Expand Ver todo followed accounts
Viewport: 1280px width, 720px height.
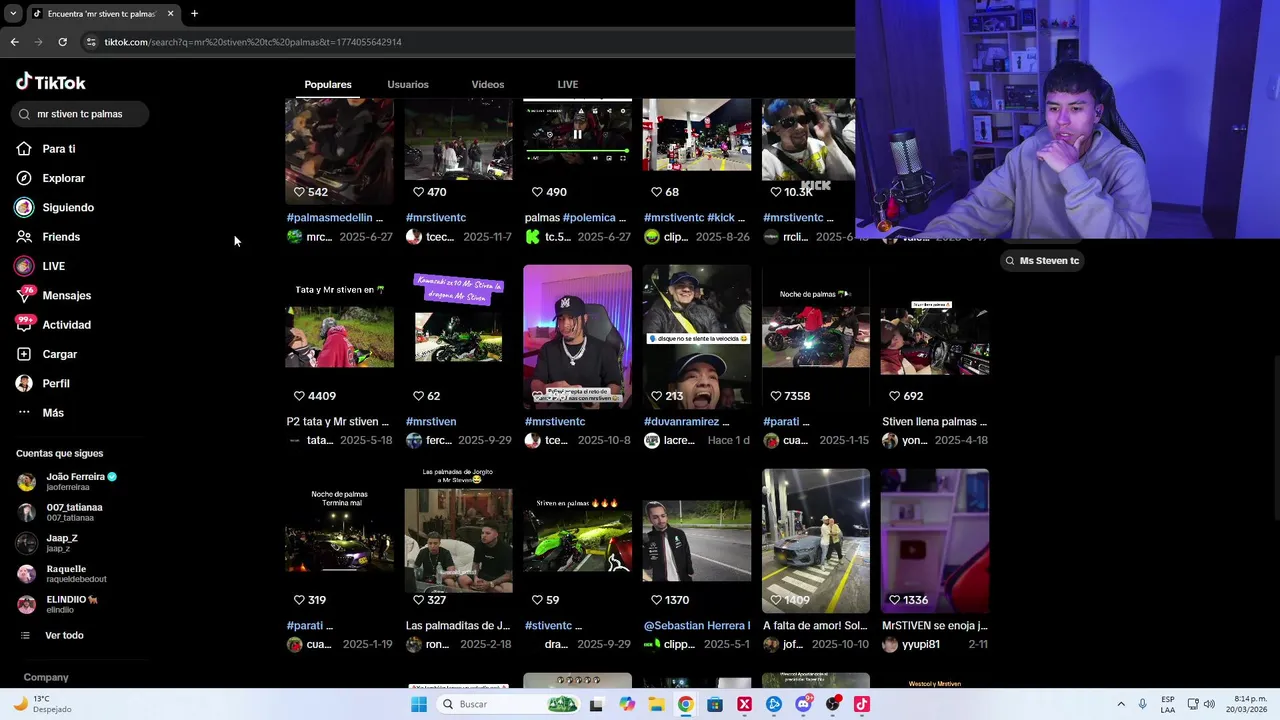click(x=52, y=635)
